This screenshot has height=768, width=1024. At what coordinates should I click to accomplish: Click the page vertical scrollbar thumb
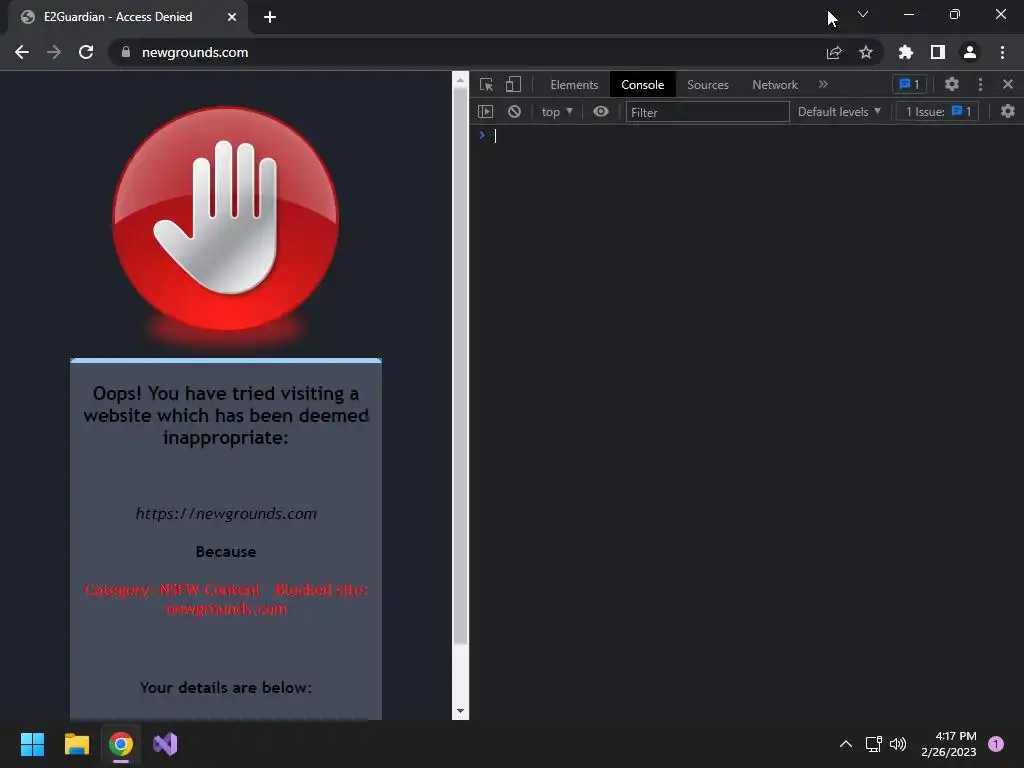[460, 367]
